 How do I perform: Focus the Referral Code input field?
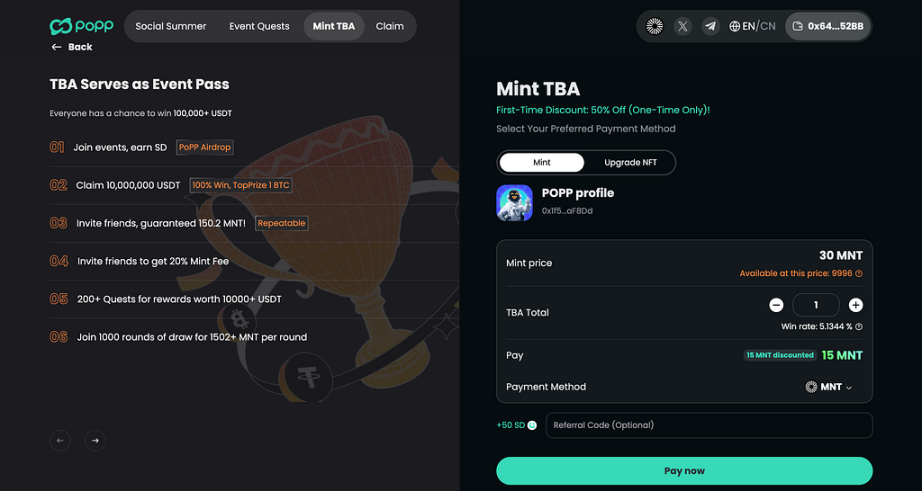(709, 425)
